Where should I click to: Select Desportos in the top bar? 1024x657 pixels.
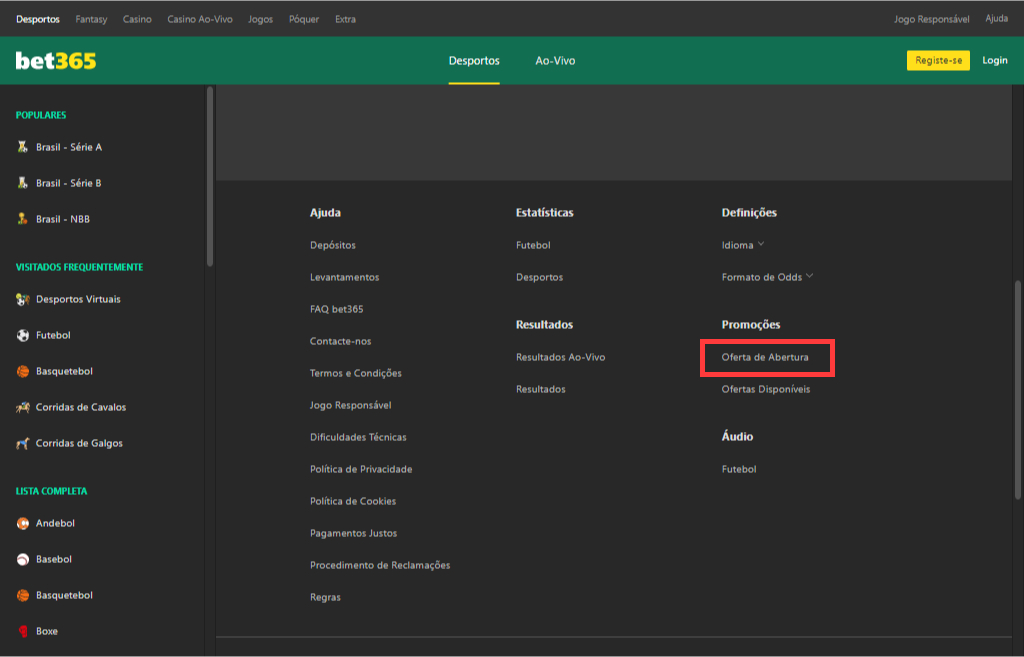pos(38,19)
